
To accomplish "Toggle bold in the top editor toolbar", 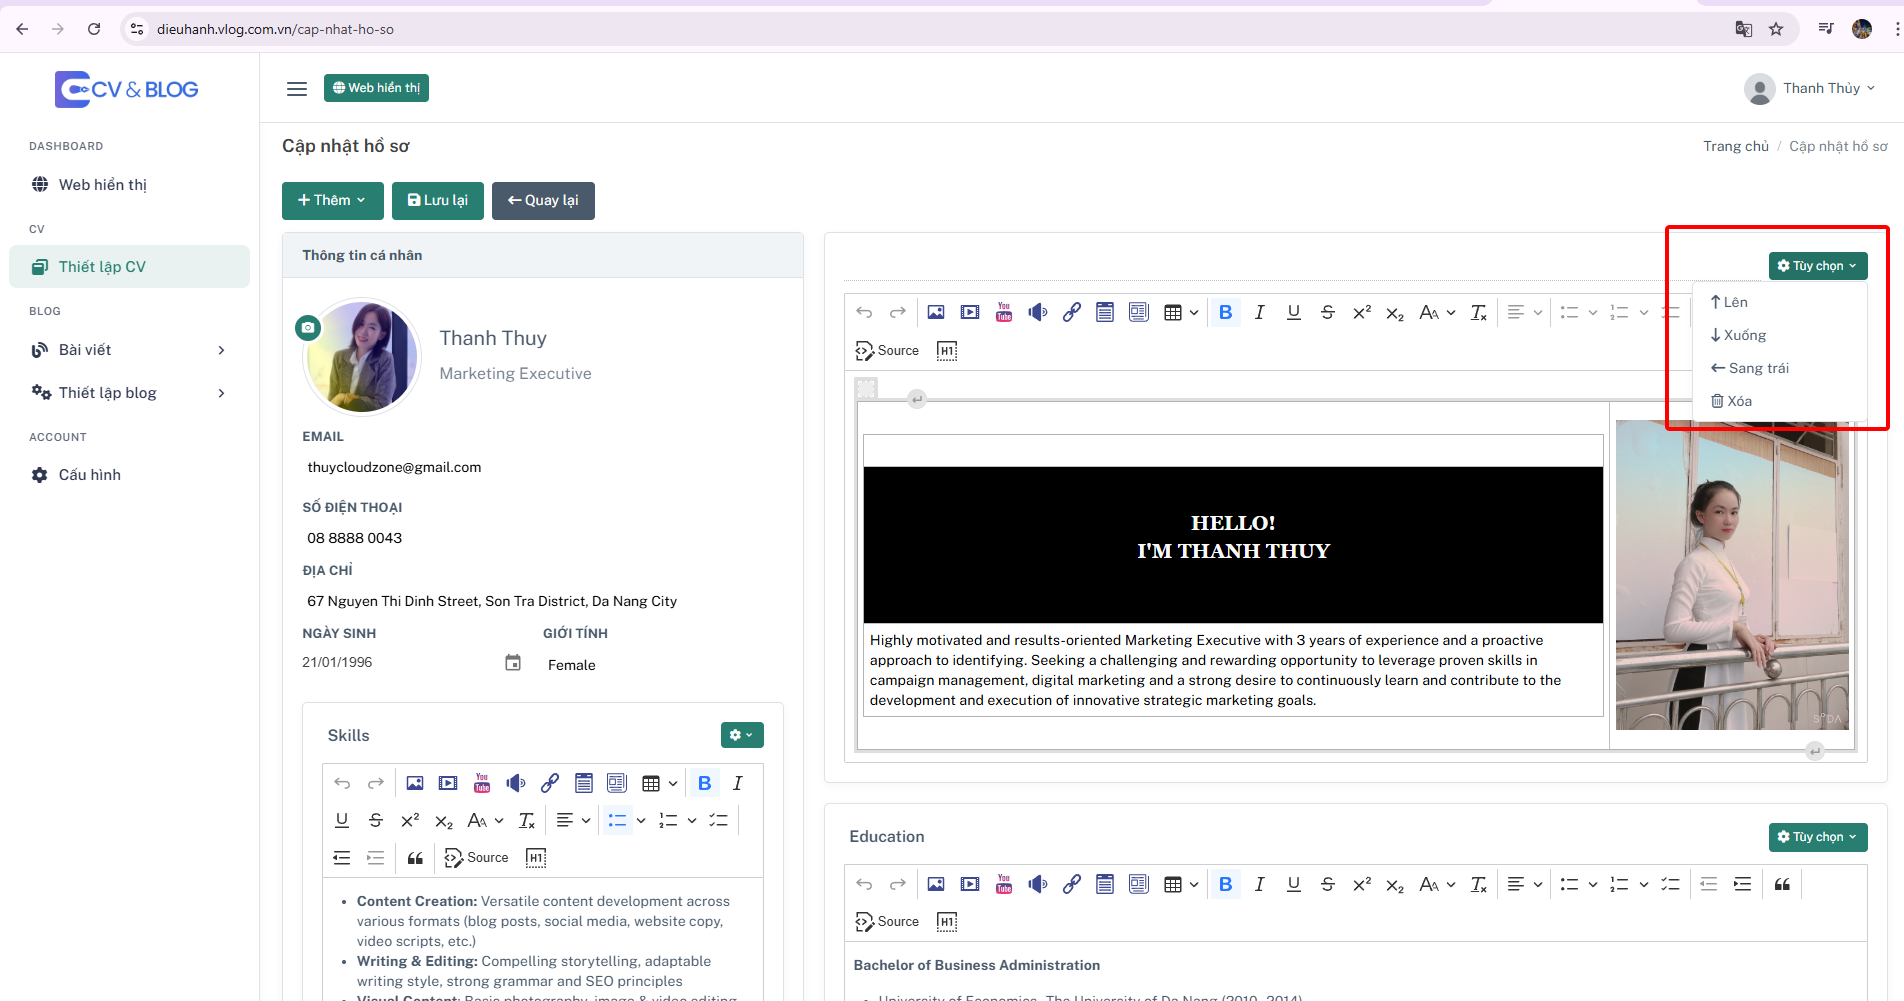I will (1226, 313).
